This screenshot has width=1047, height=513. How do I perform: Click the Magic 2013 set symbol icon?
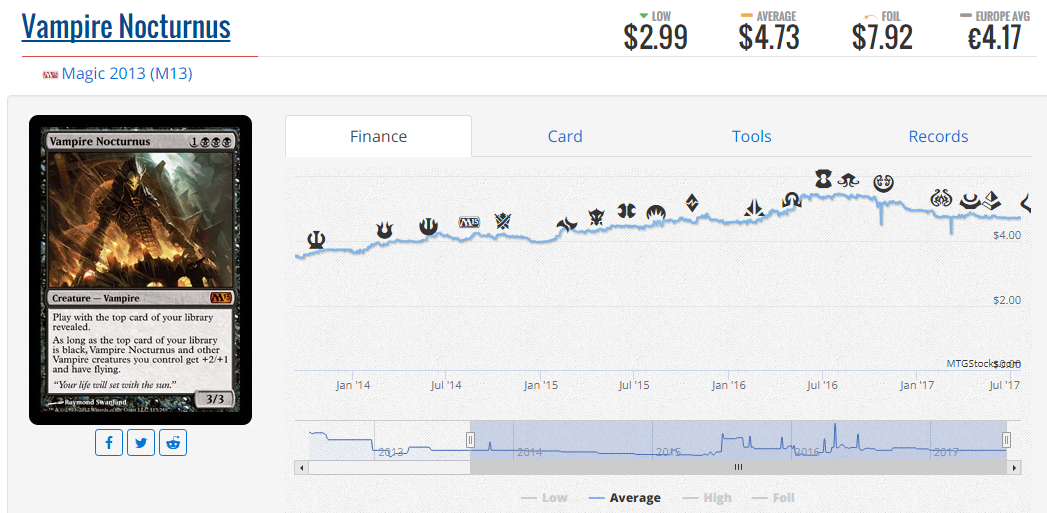coord(50,75)
